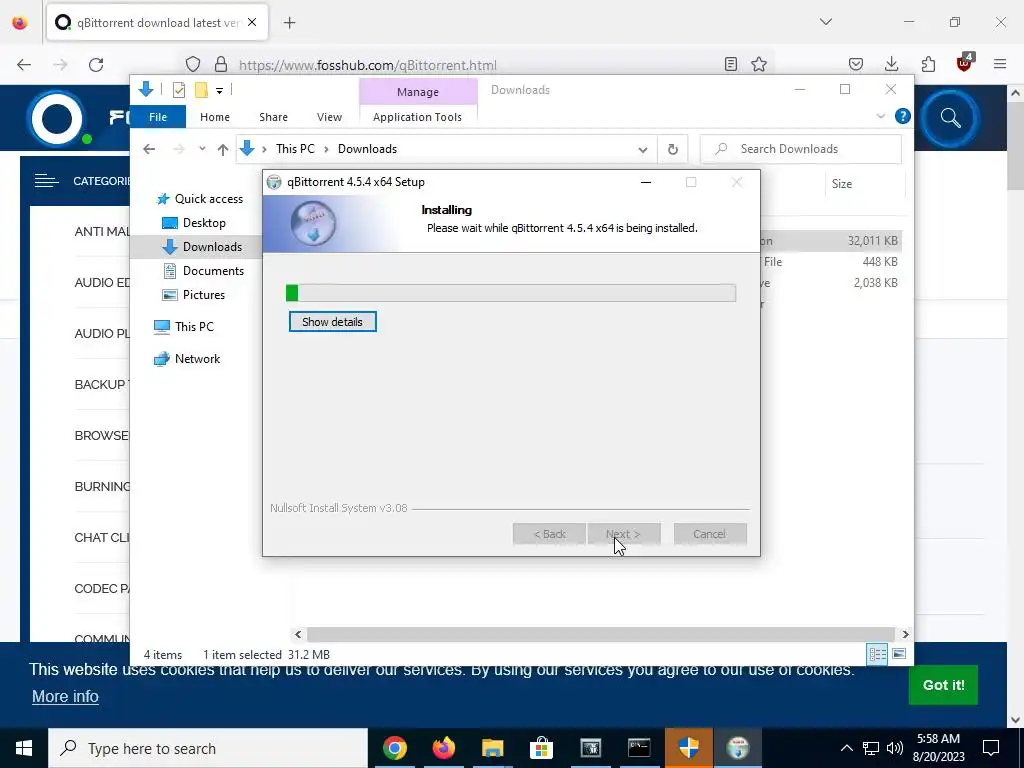Open the Windows Start menu
The height and width of the screenshot is (768, 1024).
pyautogui.click(x=24, y=748)
